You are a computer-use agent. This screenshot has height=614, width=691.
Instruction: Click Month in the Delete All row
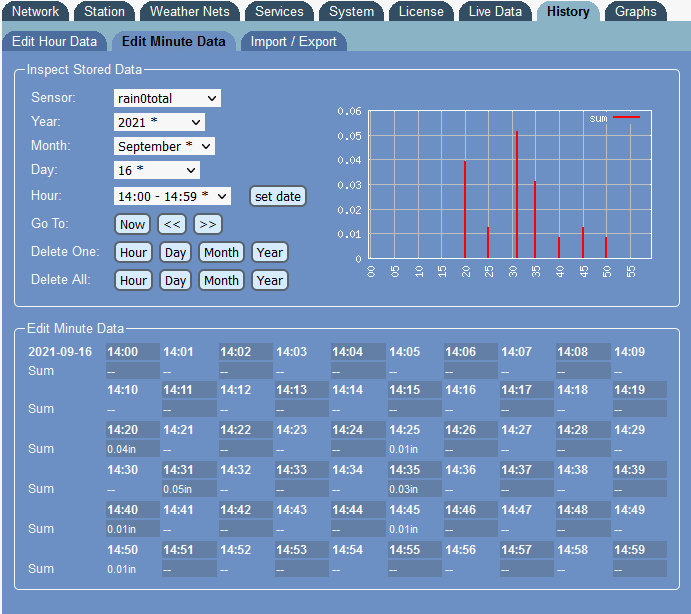click(x=221, y=280)
